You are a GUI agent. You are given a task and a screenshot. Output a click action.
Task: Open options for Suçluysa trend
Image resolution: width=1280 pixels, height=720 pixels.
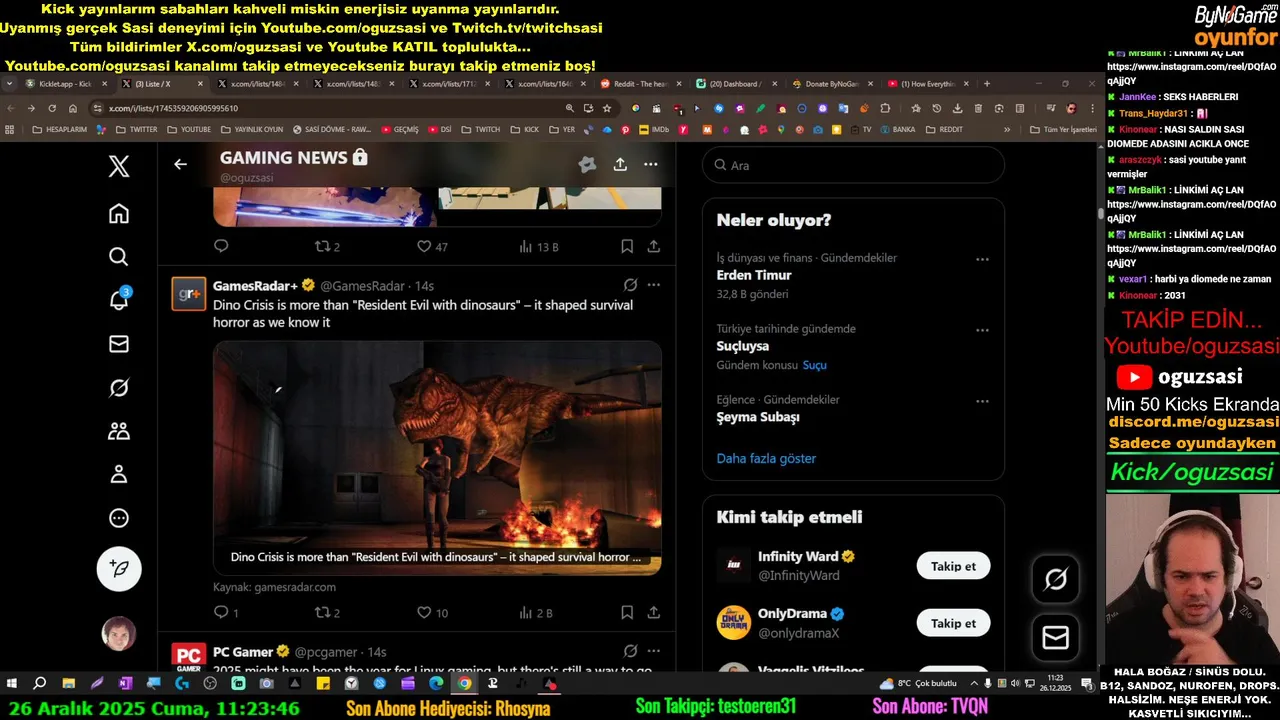coord(982,330)
